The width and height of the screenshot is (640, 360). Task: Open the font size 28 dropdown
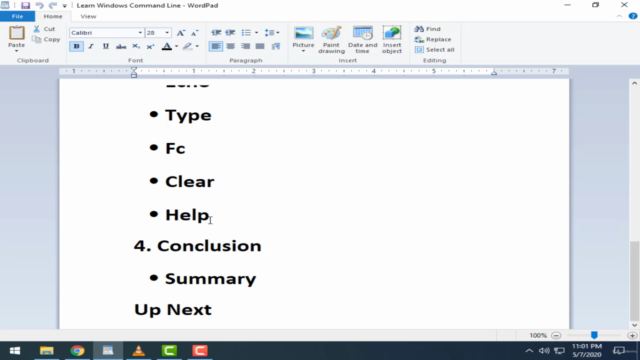click(x=167, y=33)
